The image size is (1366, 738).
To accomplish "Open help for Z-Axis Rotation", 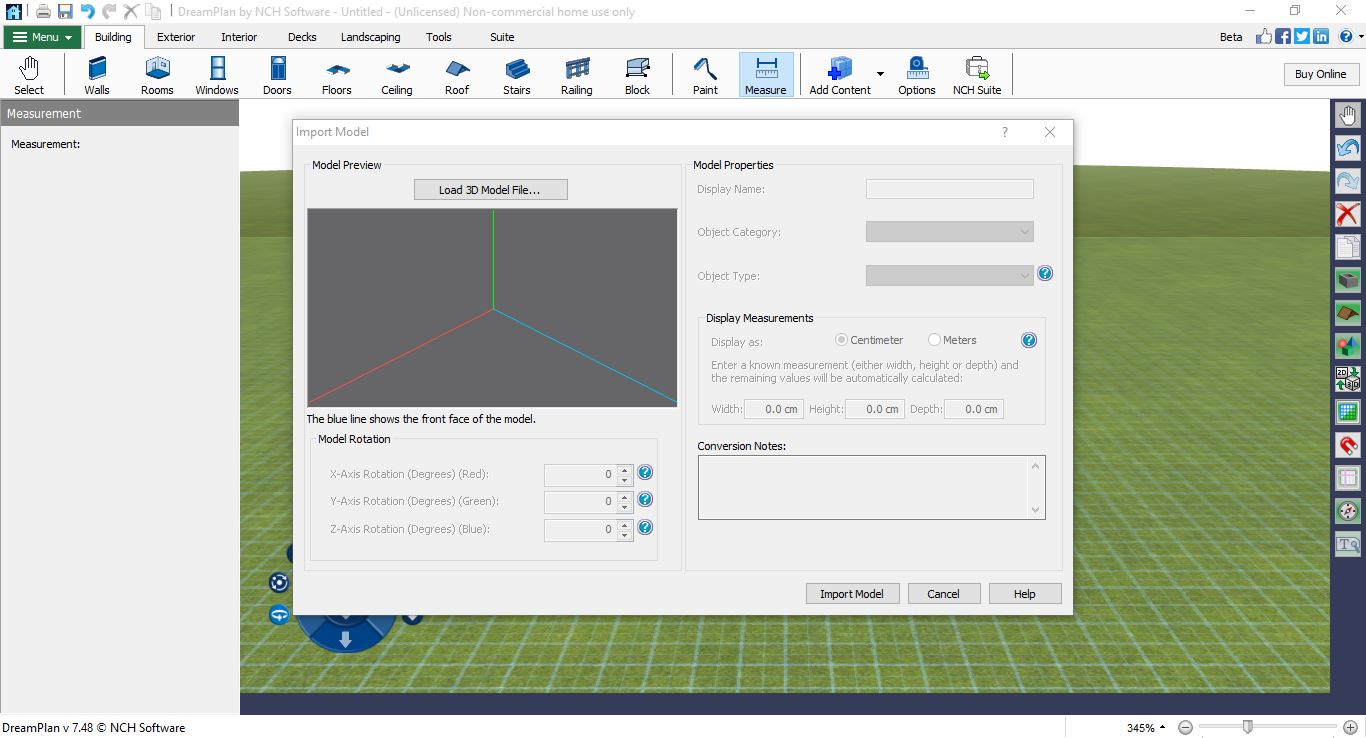I will pyautogui.click(x=645, y=527).
